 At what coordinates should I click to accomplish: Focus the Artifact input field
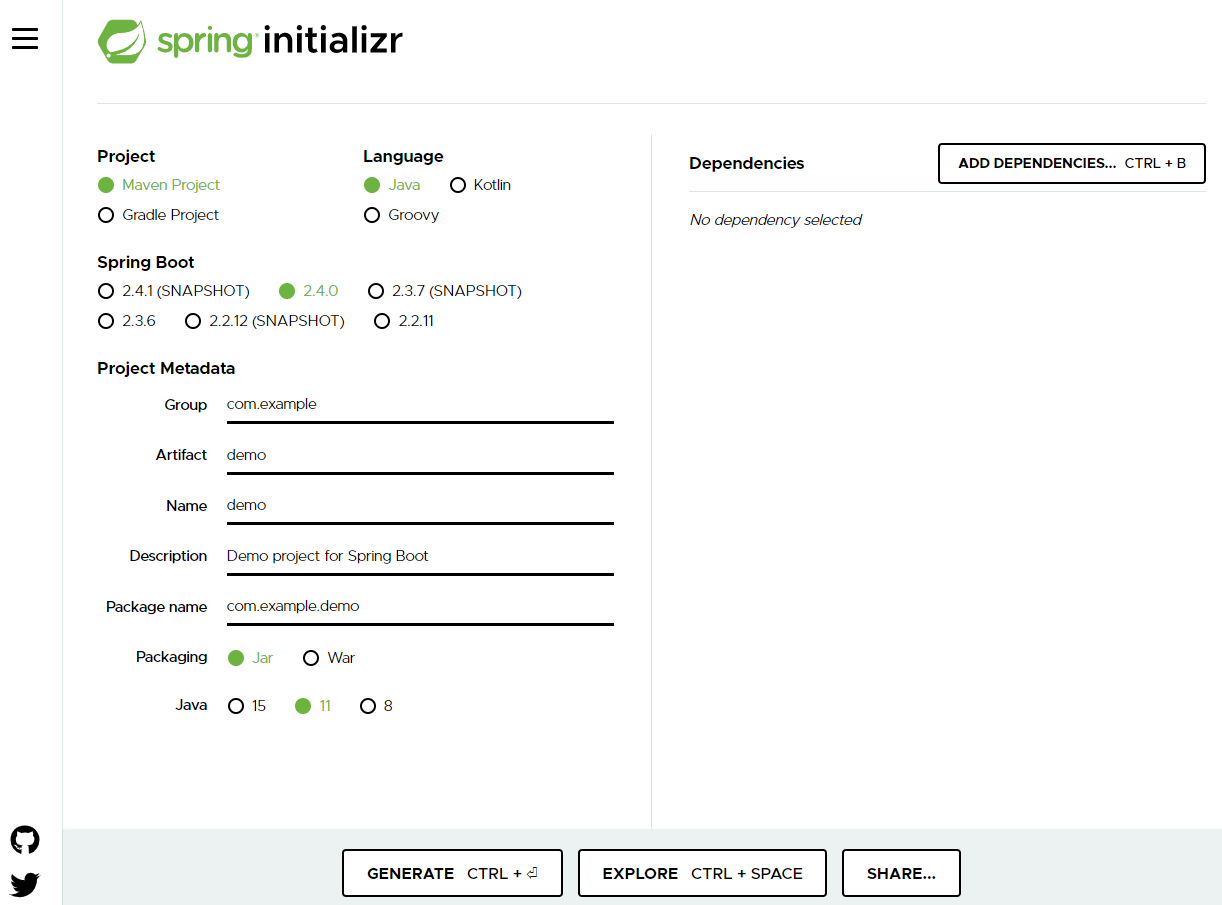coord(420,455)
